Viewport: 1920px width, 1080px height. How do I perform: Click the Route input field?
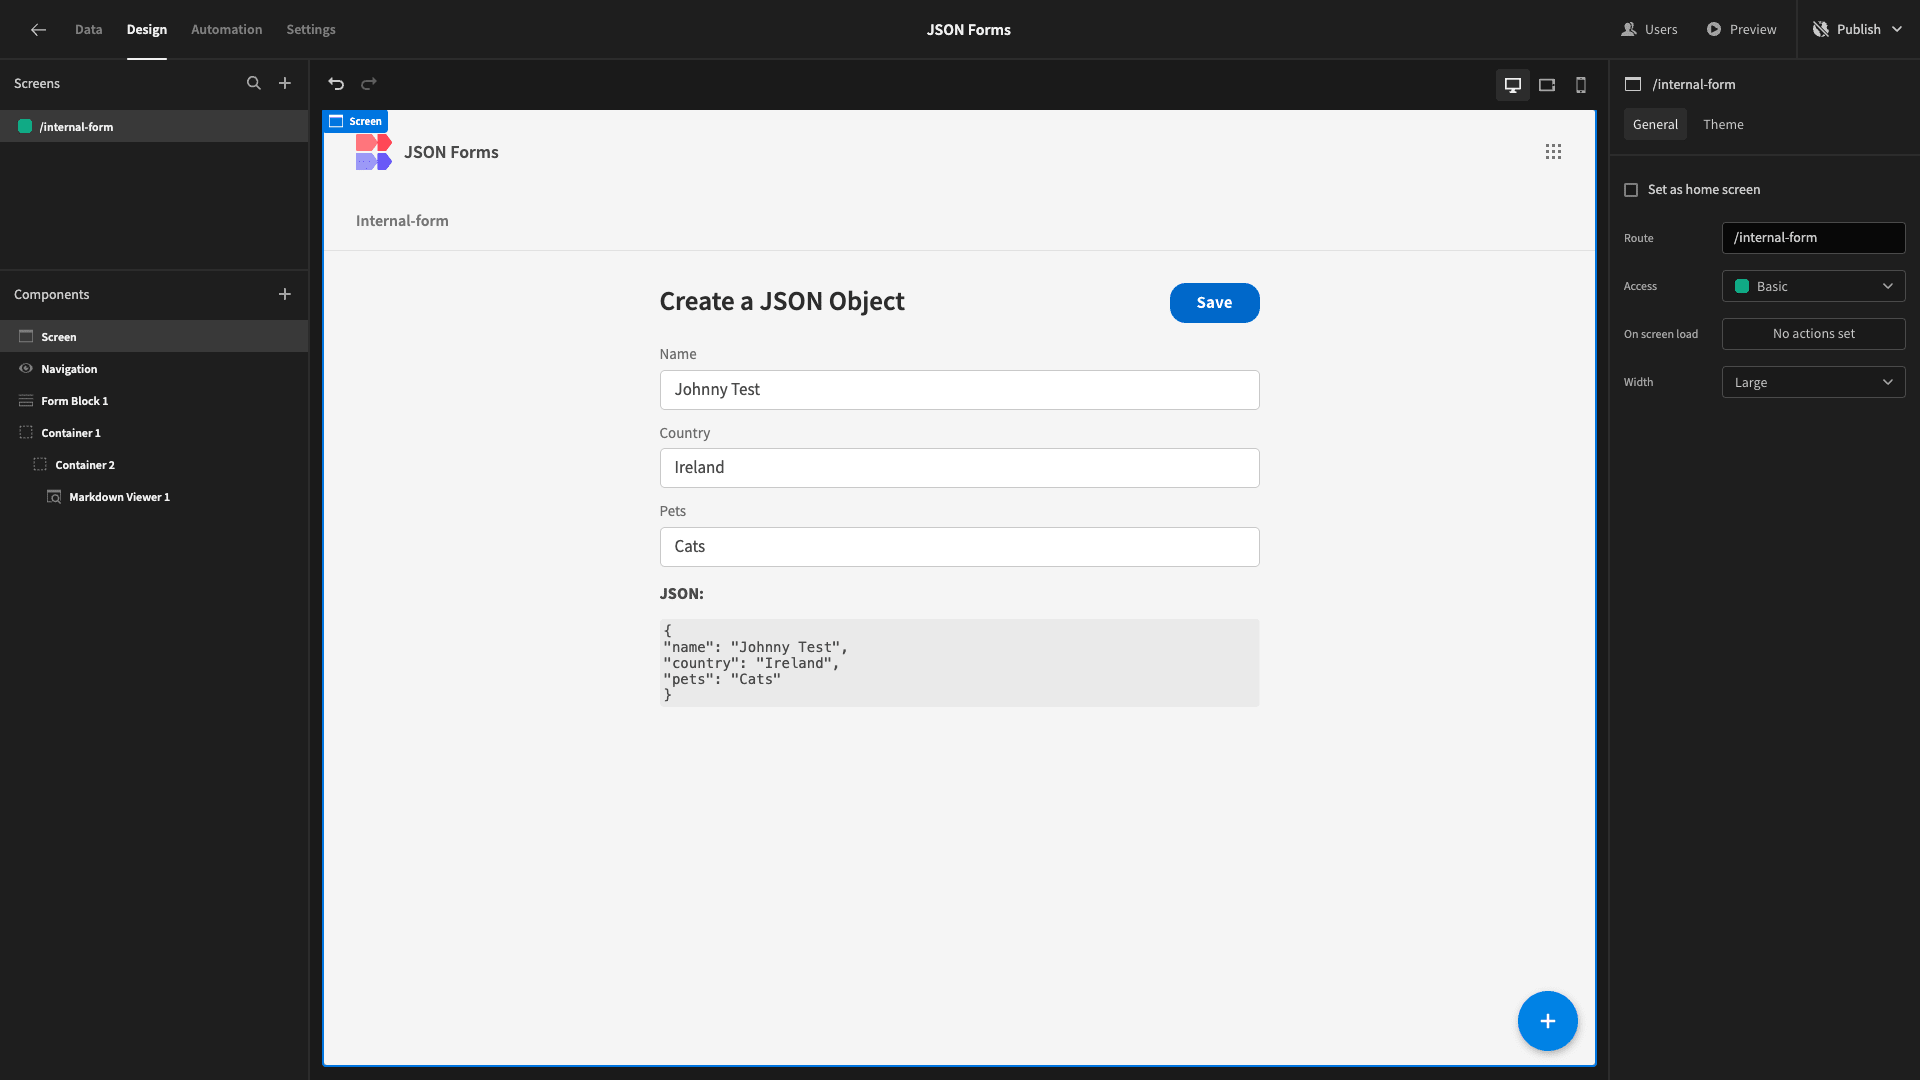(1813, 238)
